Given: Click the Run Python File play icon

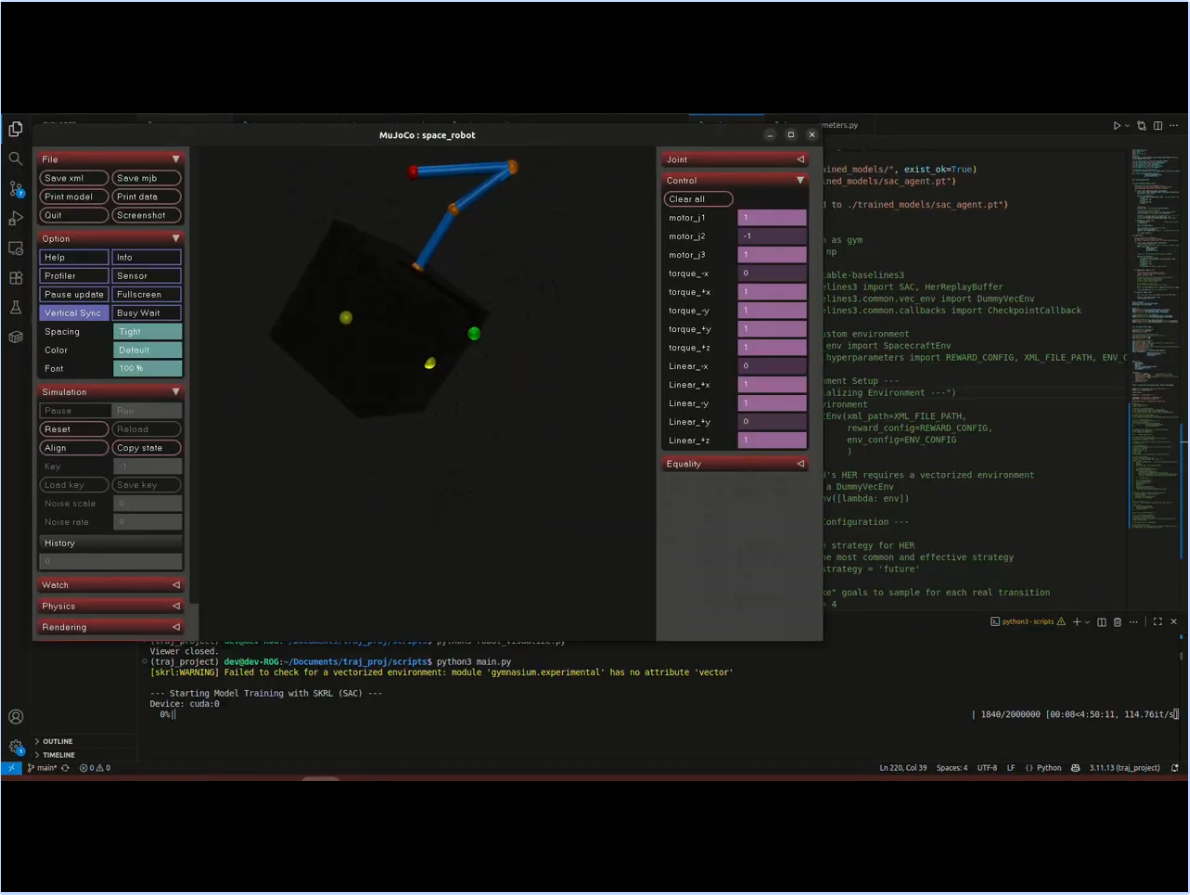Looking at the screenshot, I should click(x=1117, y=126).
